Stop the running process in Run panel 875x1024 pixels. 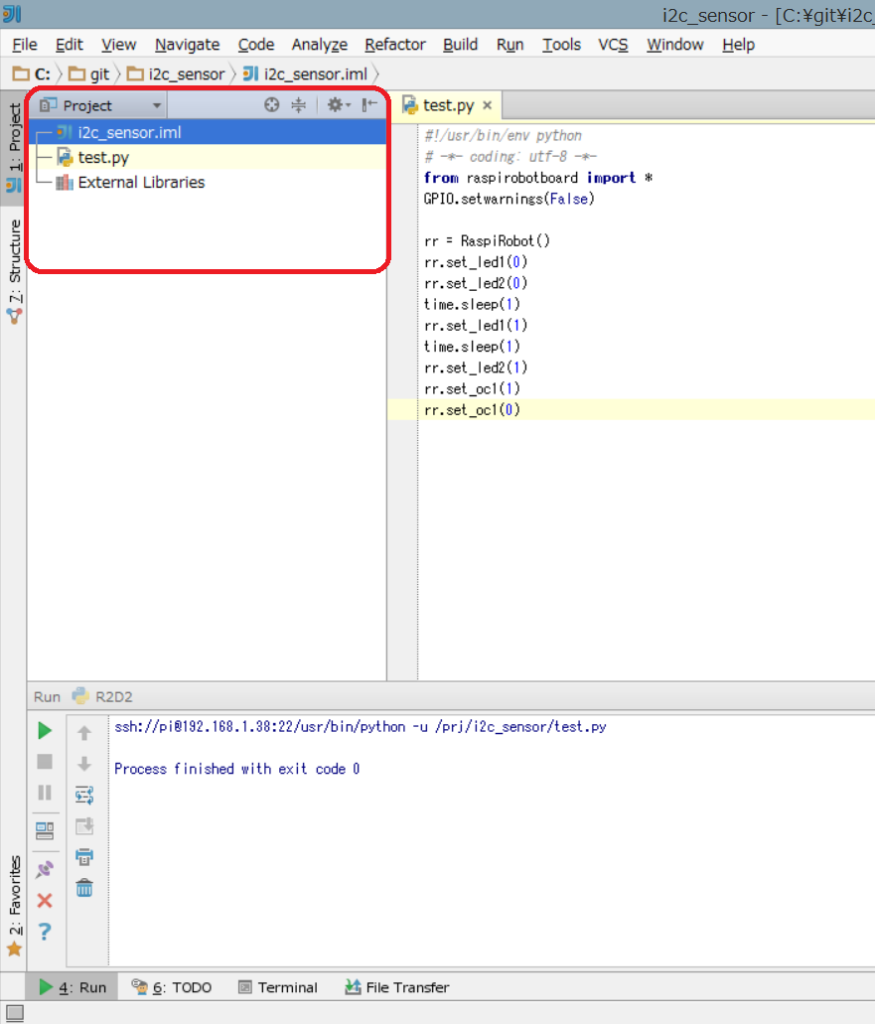click(44, 762)
